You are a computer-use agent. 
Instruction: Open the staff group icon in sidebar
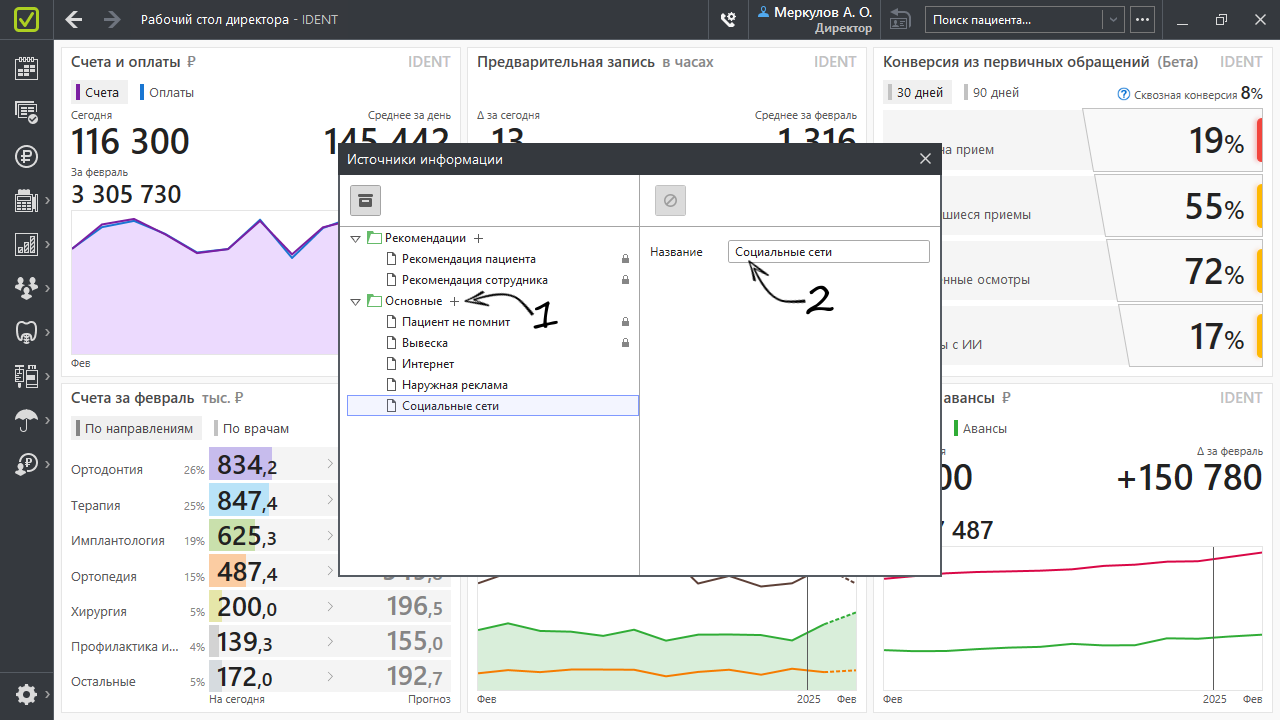point(27,288)
